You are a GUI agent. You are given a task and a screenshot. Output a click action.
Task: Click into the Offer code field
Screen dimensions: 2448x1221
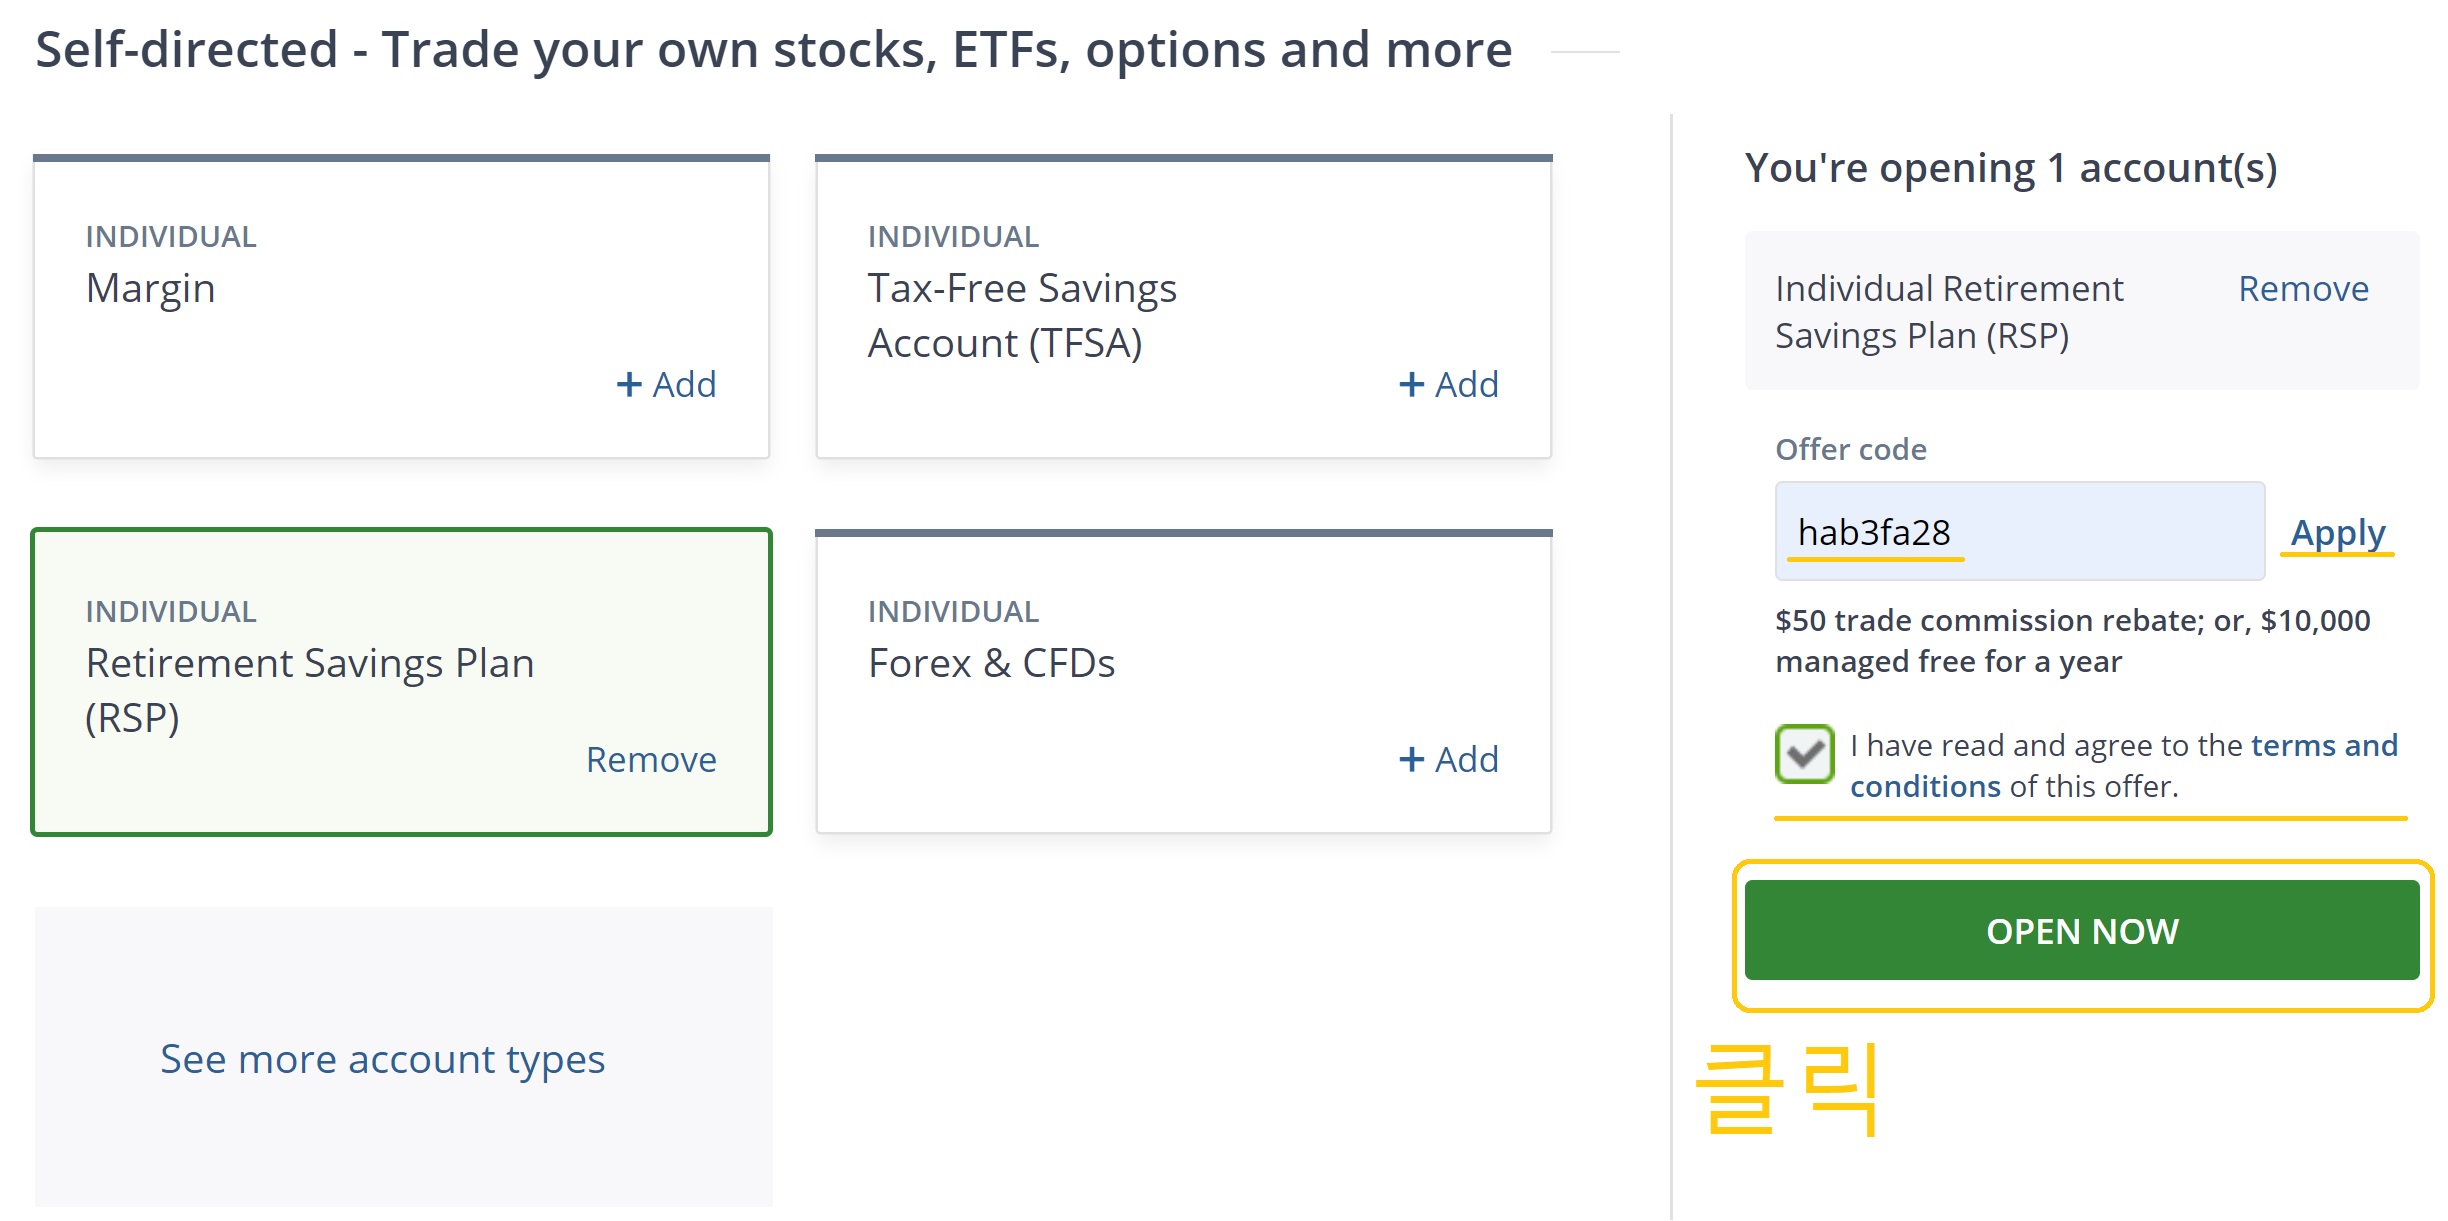coord(2020,531)
